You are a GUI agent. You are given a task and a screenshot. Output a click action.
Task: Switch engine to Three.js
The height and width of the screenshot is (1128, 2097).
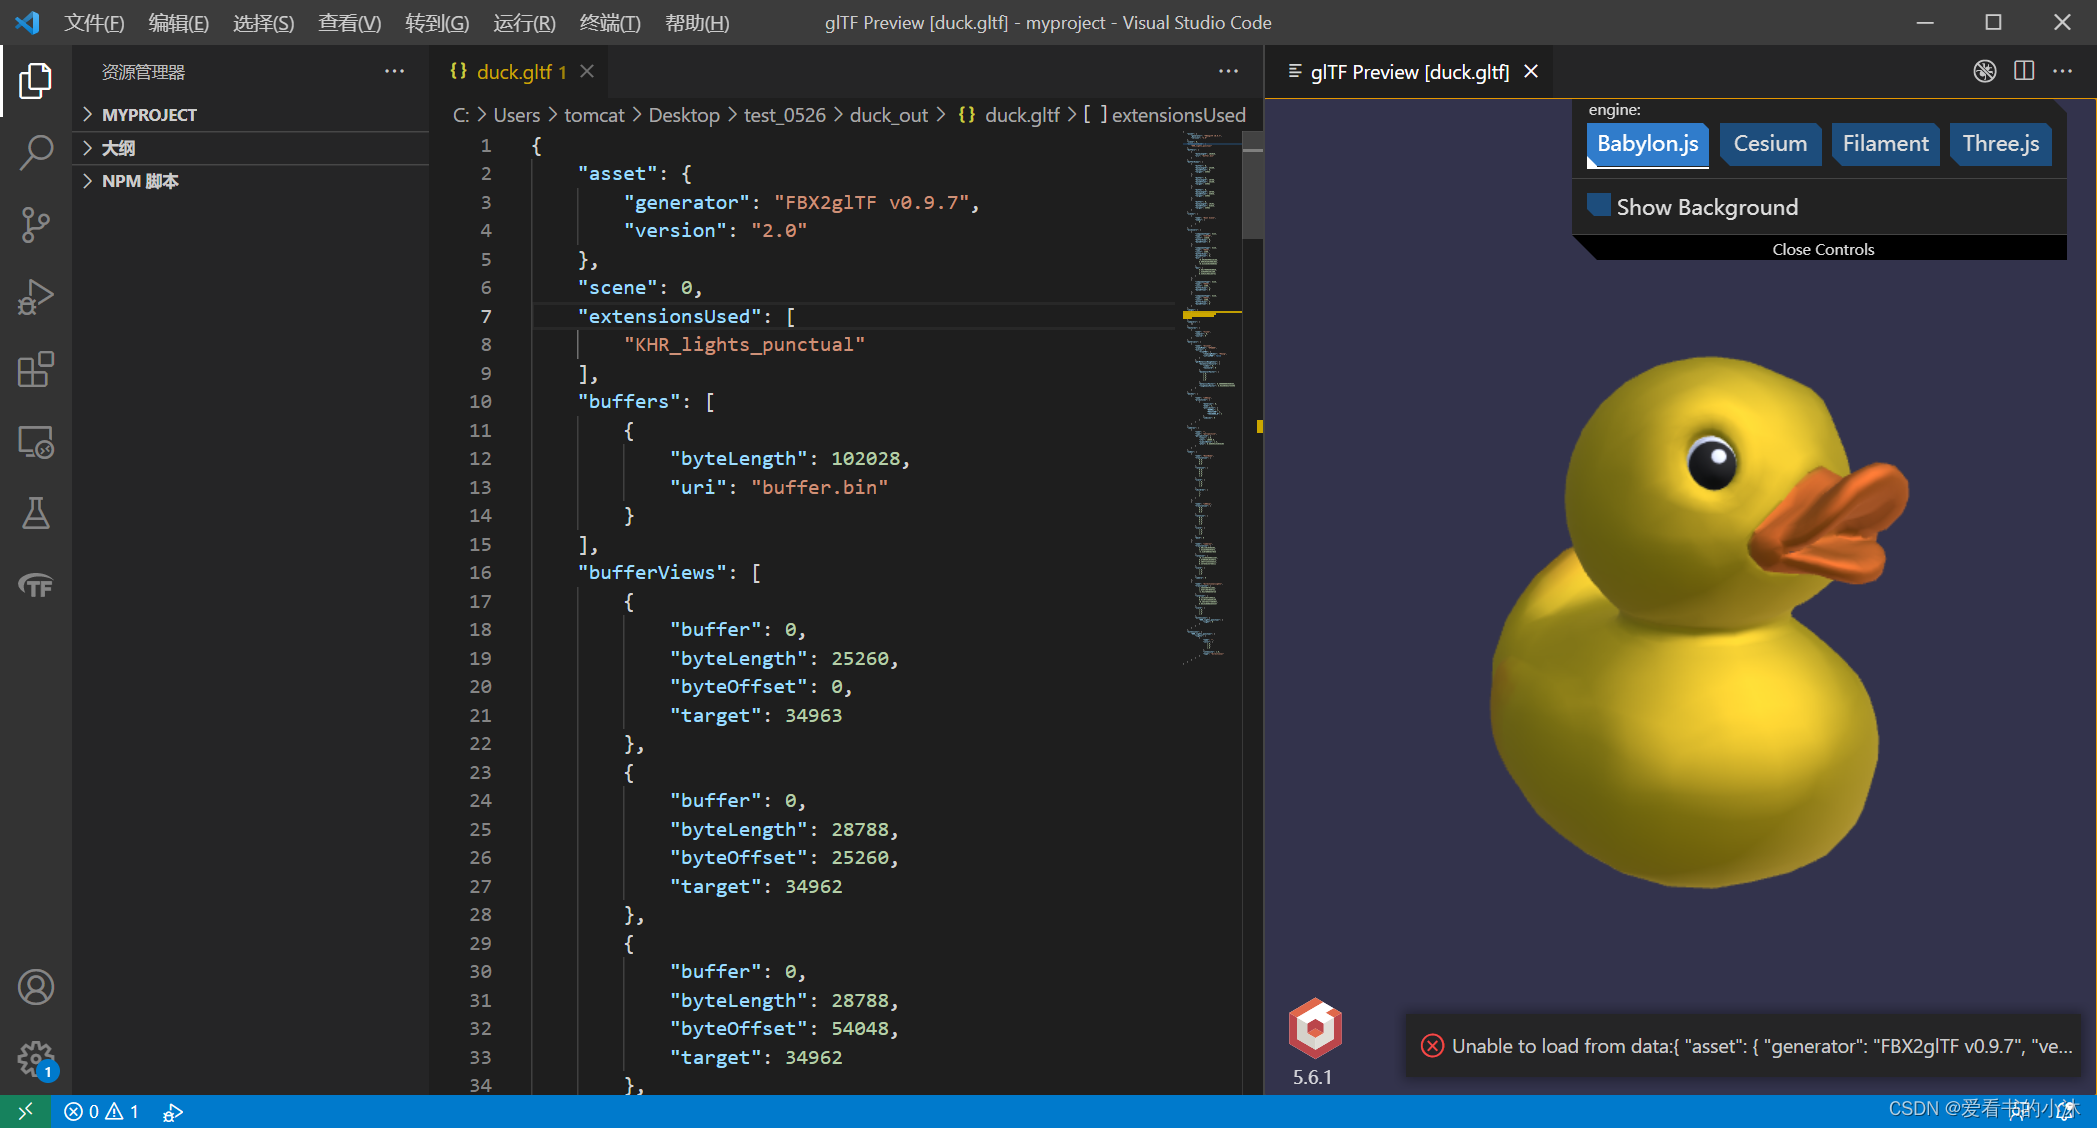[x=2000, y=144]
